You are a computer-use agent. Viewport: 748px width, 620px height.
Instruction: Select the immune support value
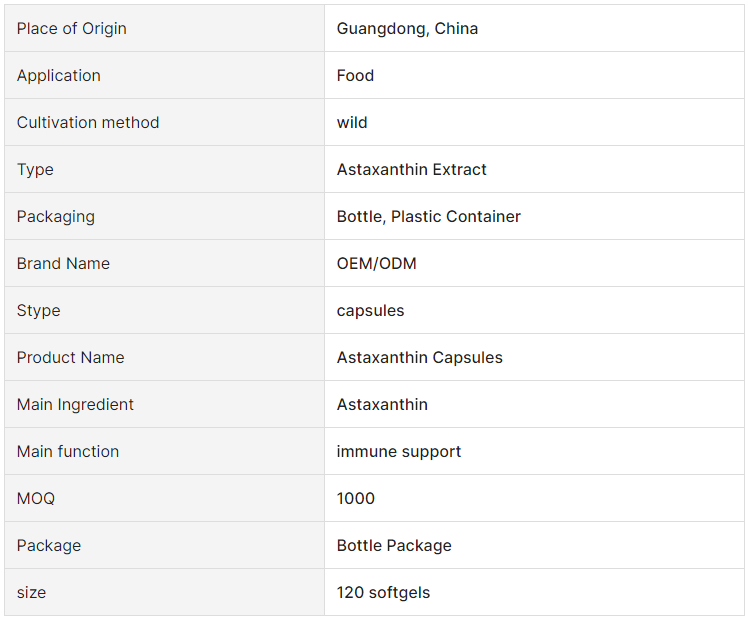pos(398,451)
